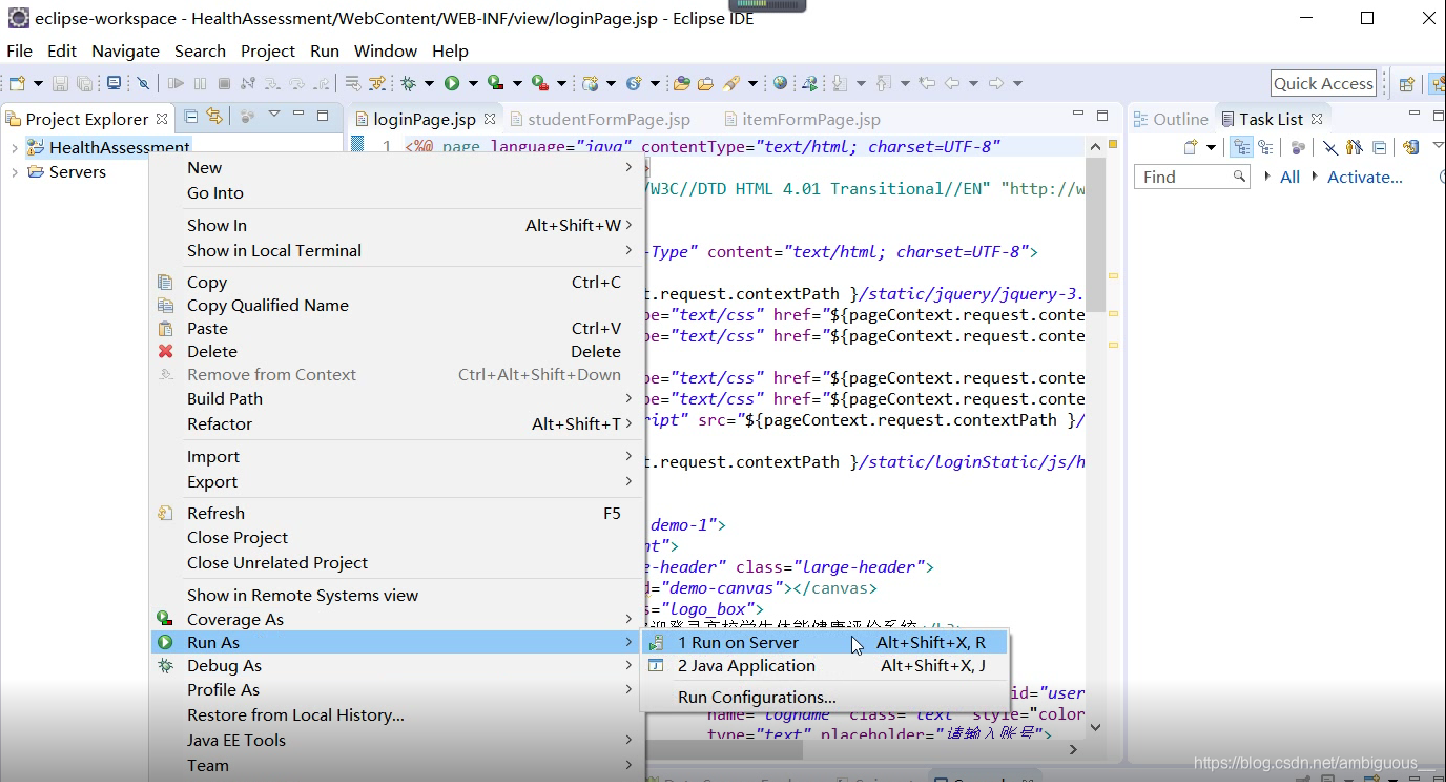The width and height of the screenshot is (1446, 782).
Task: Click the Resume debug icon
Action: [176, 83]
